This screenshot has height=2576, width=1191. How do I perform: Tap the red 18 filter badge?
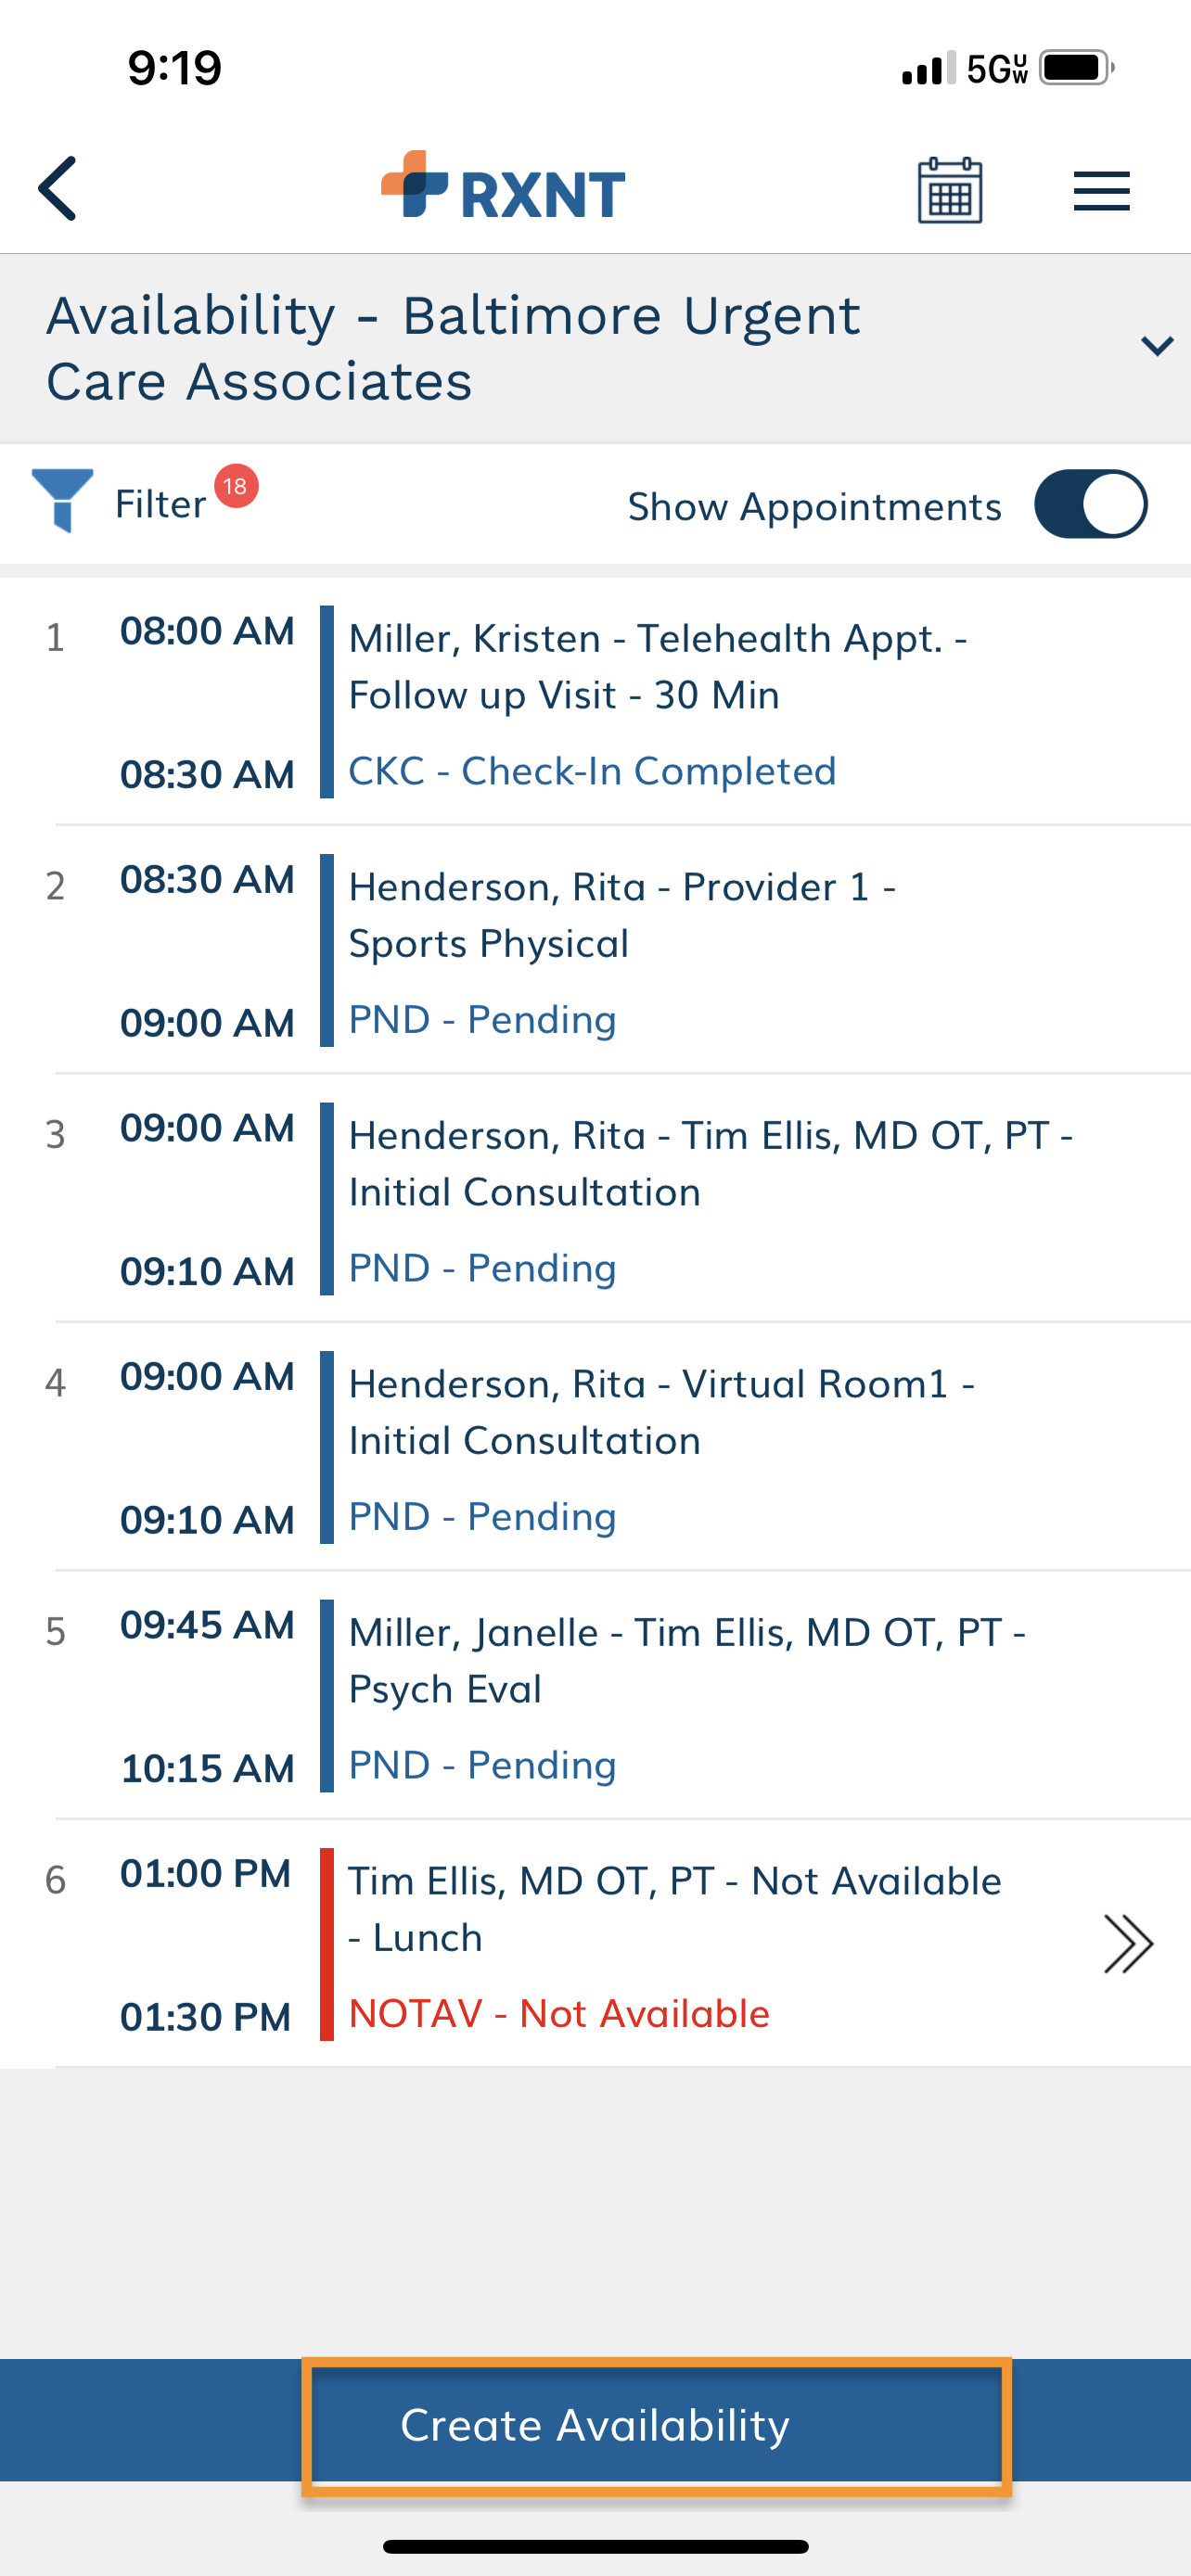click(x=236, y=487)
